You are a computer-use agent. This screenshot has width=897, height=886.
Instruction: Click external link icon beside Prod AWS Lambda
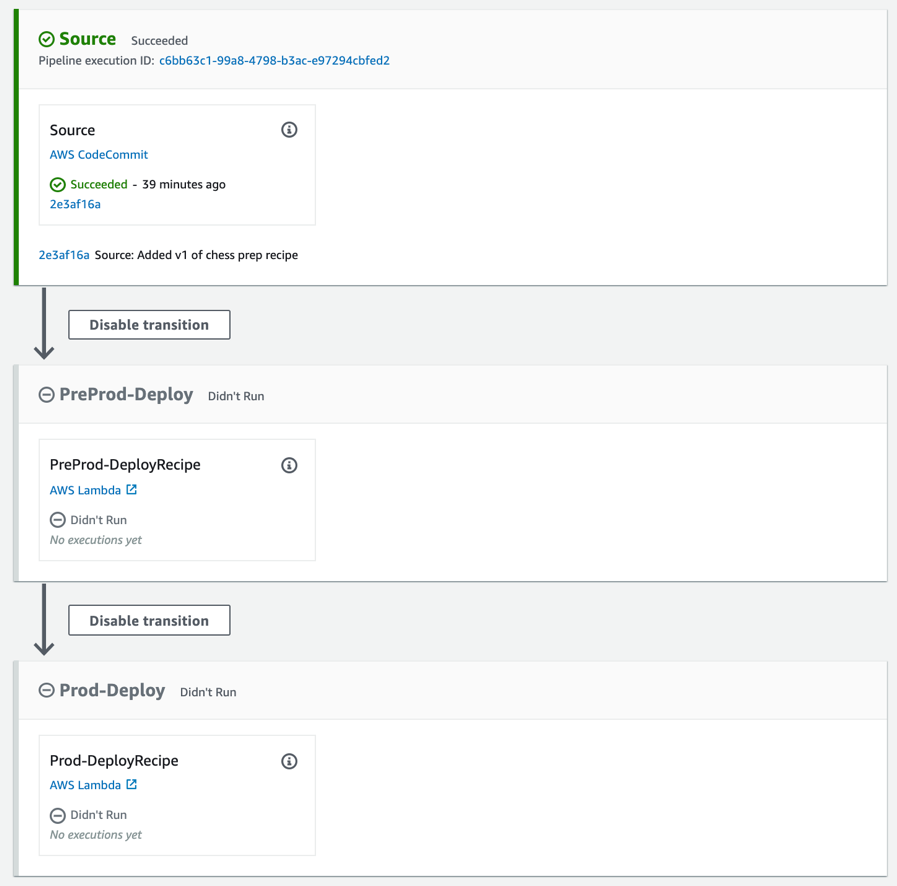(x=132, y=784)
